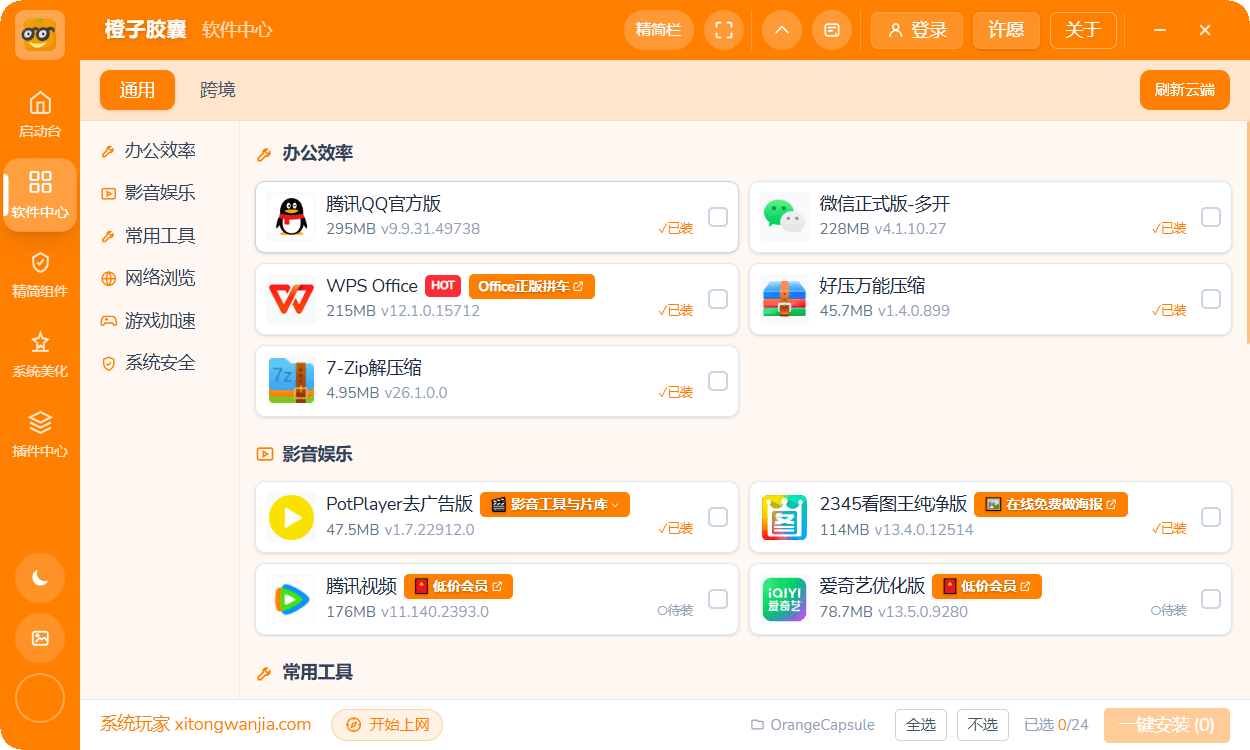Image resolution: width=1250 pixels, height=750 pixels.
Task: Switch to the 跨境 tab
Action: 218,90
